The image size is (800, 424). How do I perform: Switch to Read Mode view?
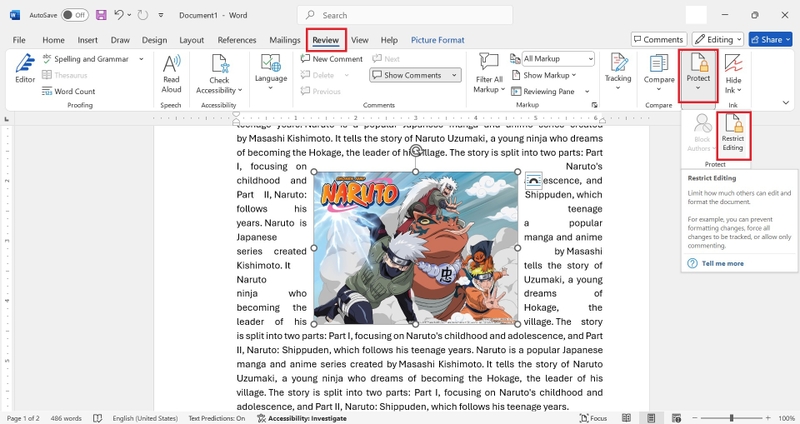(x=626, y=418)
